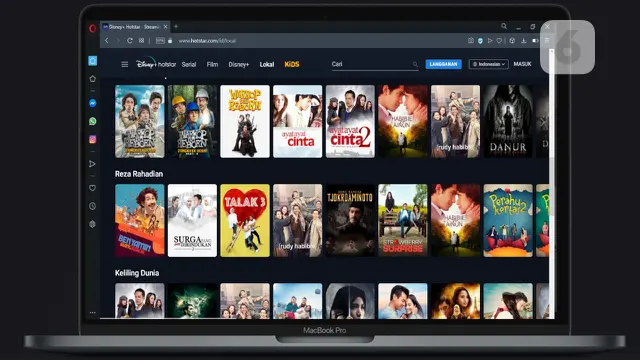Viewport: 640px width, 360px height.
Task: Open the sidebar three-dots setup menu
Action: point(93,313)
